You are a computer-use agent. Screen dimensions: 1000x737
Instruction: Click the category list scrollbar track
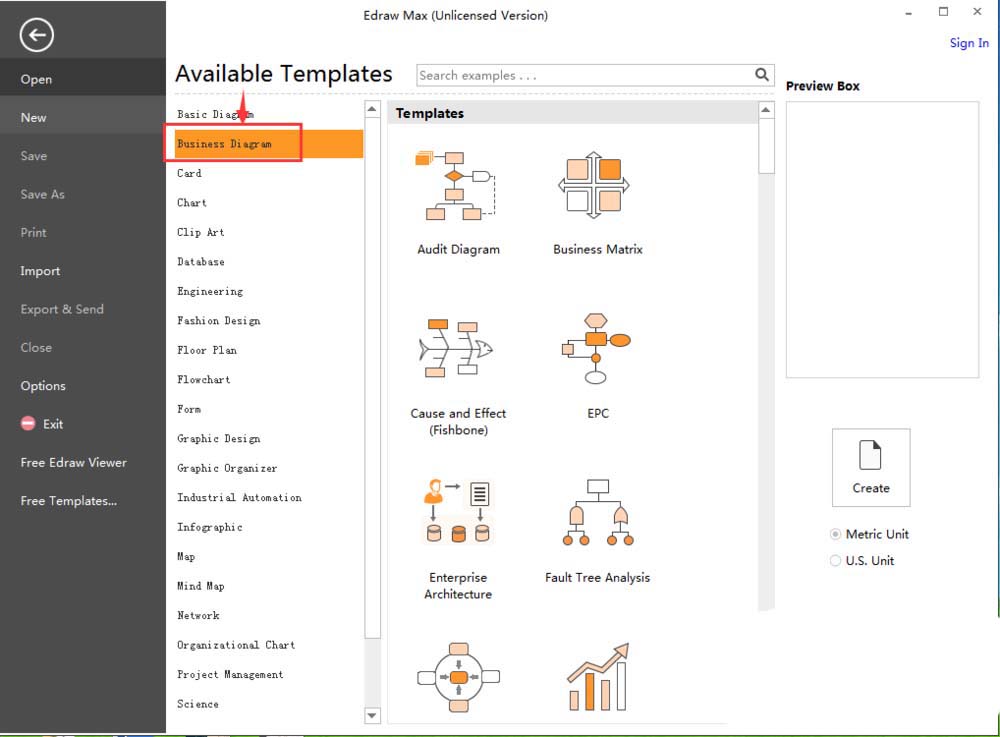click(x=372, y=673)
